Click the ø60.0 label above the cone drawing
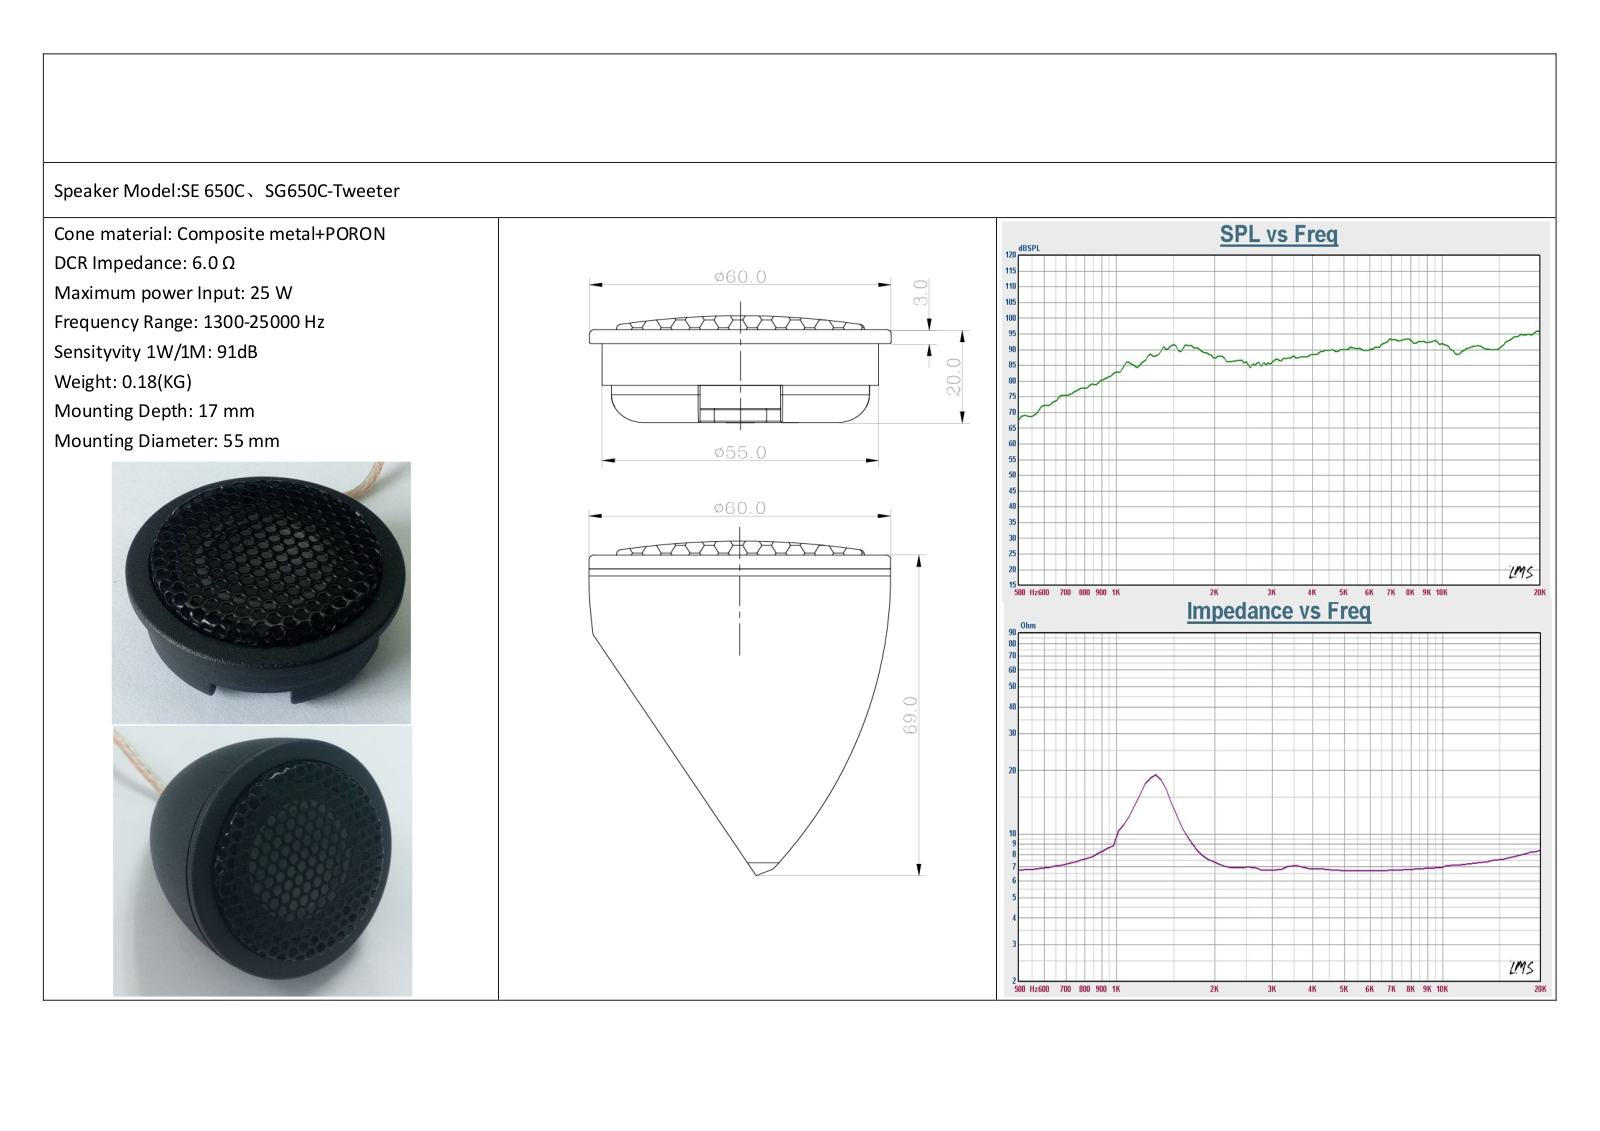The width and height of the screenshot is (1600, 1131). pos(740,508)
